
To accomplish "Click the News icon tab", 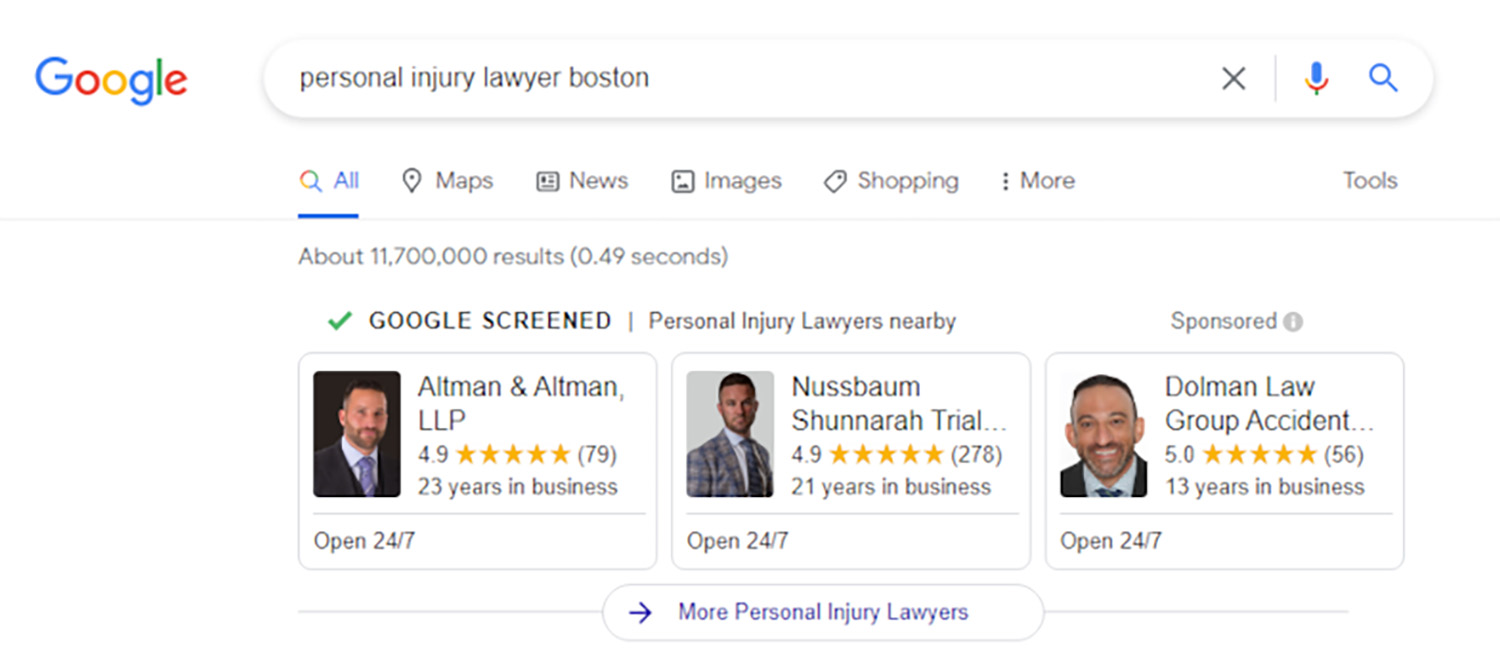I will (x=547, y=181).
